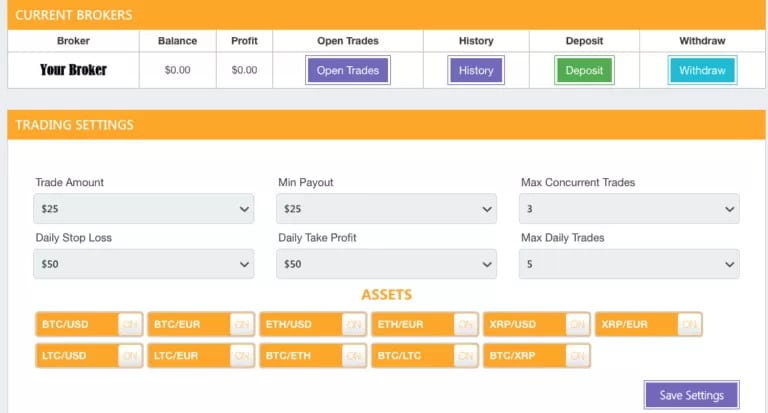Click the Save Settings button

click(x=691, y=395)
